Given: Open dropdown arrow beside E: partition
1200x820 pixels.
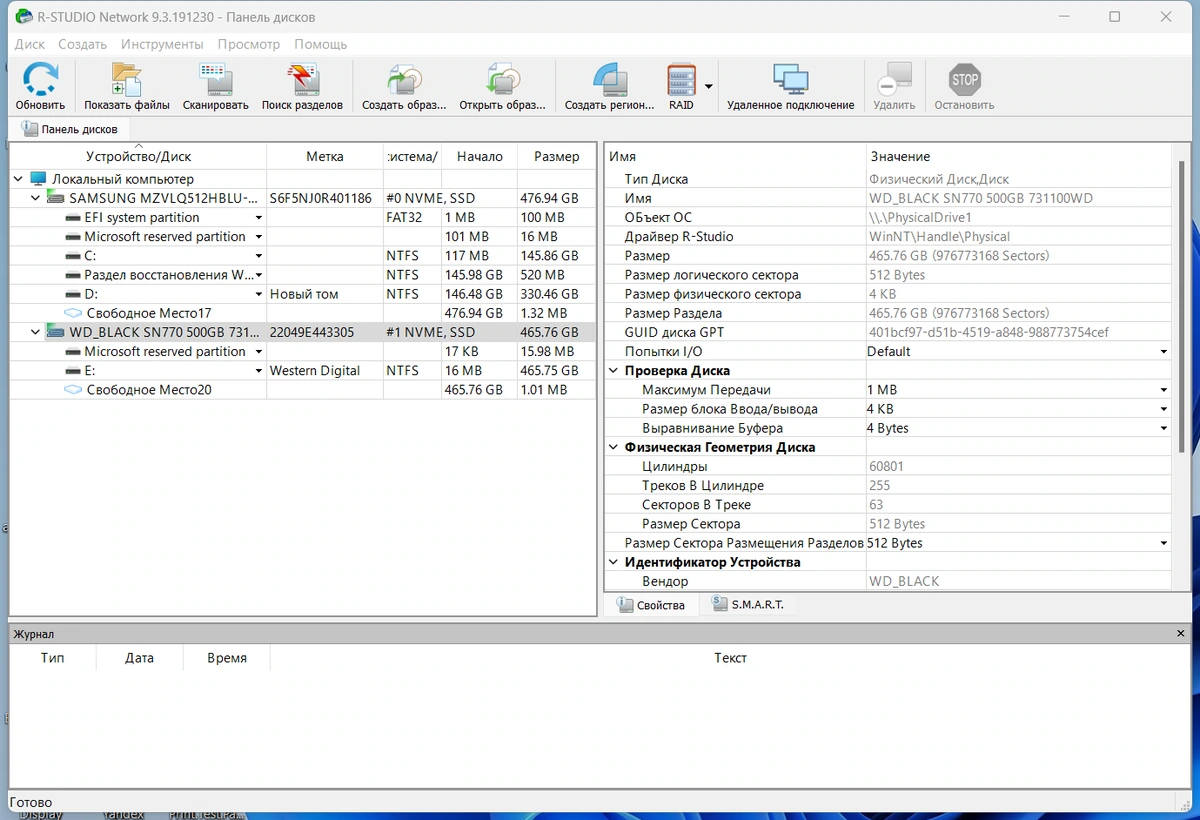Looking at the screenshot, I should point(259,371).
